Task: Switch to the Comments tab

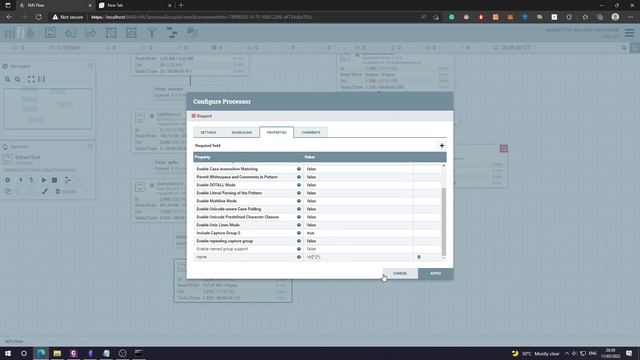Action: [x=311, y=132]
